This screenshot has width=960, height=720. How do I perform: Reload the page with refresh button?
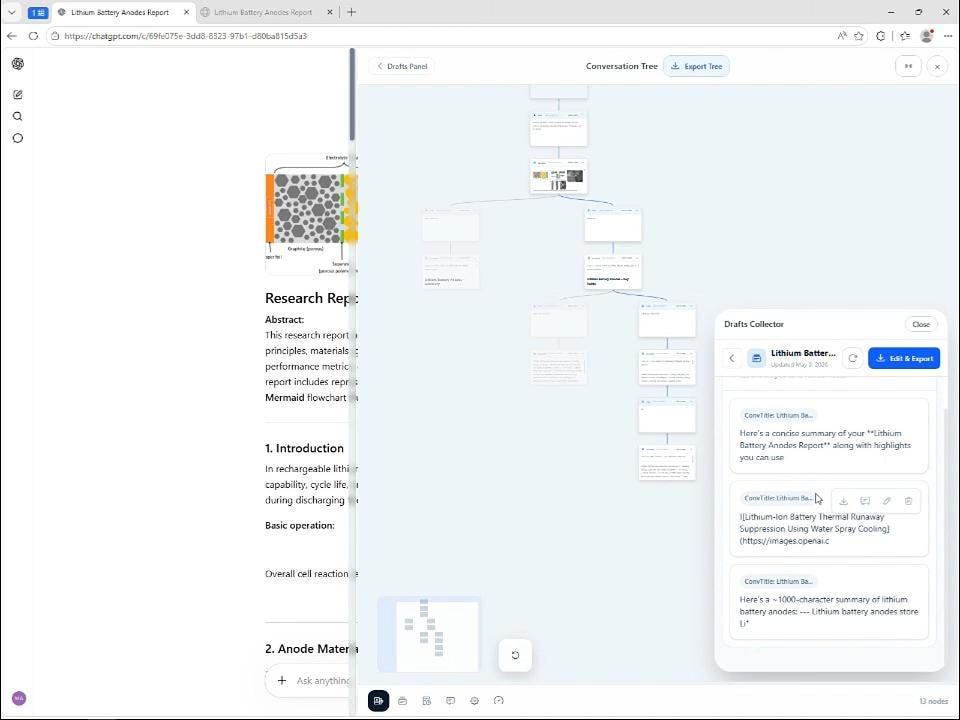[33, 36]
